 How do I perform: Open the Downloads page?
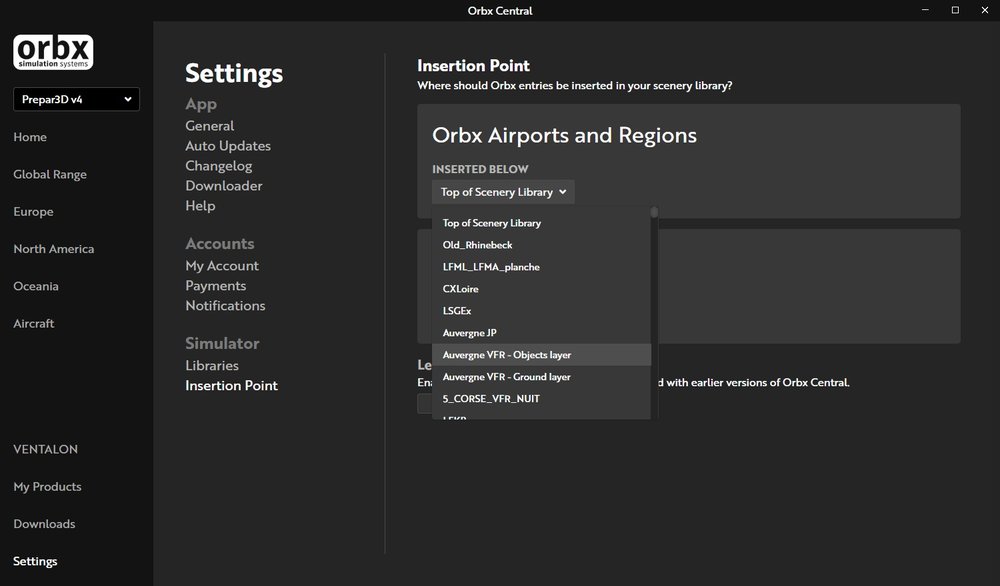(44, 524)
